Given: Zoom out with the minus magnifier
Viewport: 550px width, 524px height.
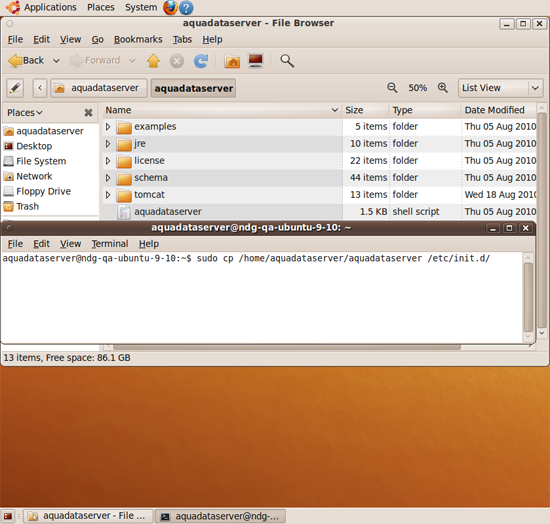Looking at the screenshot, I should point(392,88).
